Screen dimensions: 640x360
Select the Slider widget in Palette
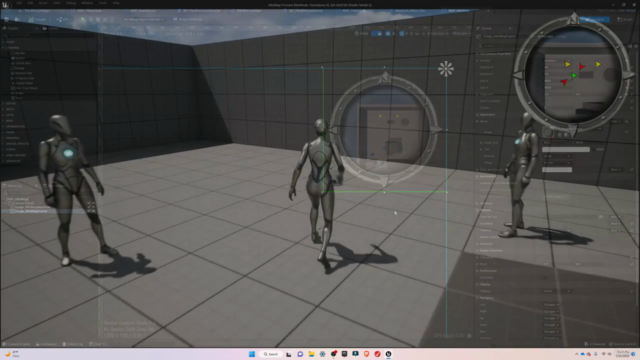click(x=19, y=93)
